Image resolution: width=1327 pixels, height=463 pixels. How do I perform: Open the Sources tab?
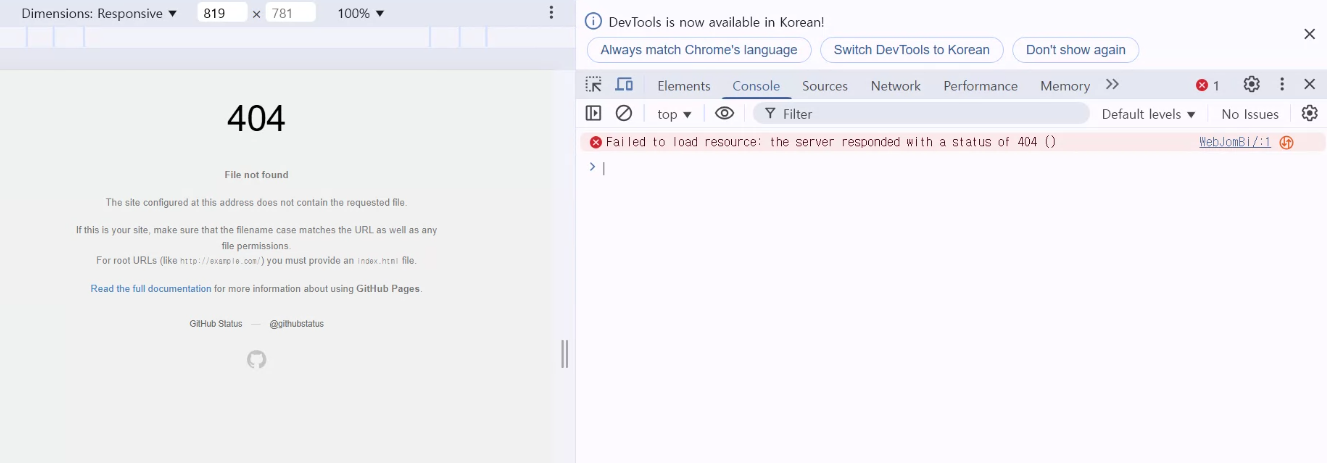(825, 86)
